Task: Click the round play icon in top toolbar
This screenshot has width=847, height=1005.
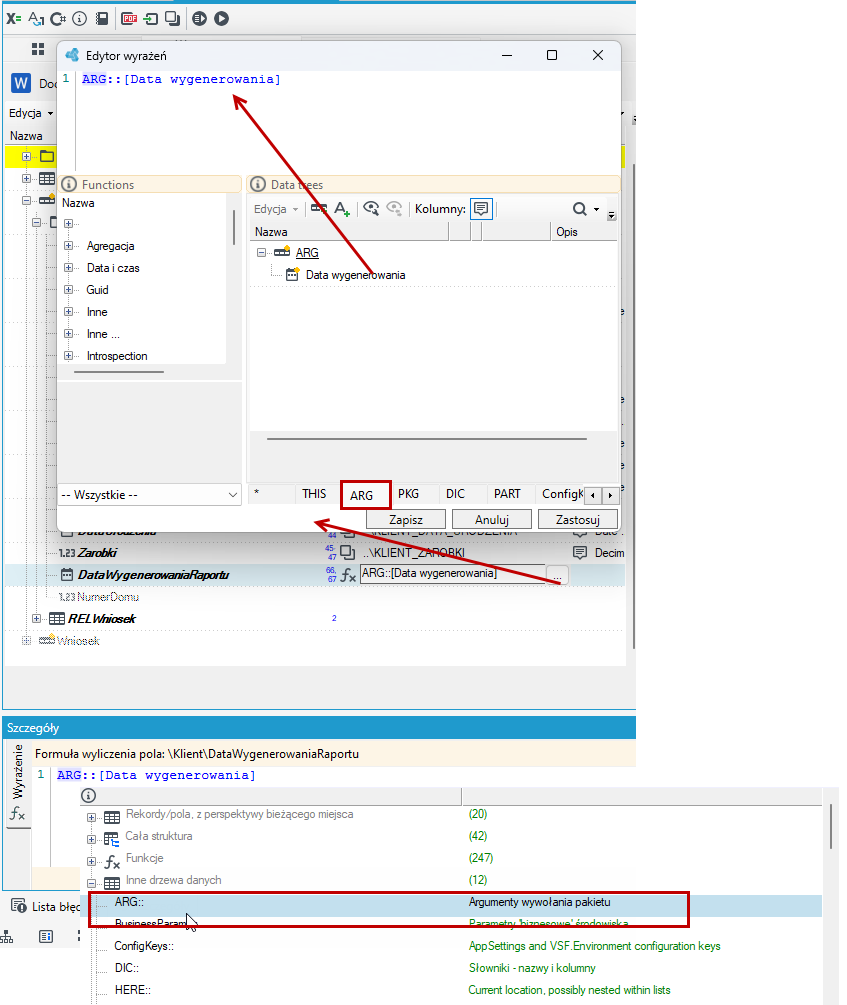Action: 221,19
